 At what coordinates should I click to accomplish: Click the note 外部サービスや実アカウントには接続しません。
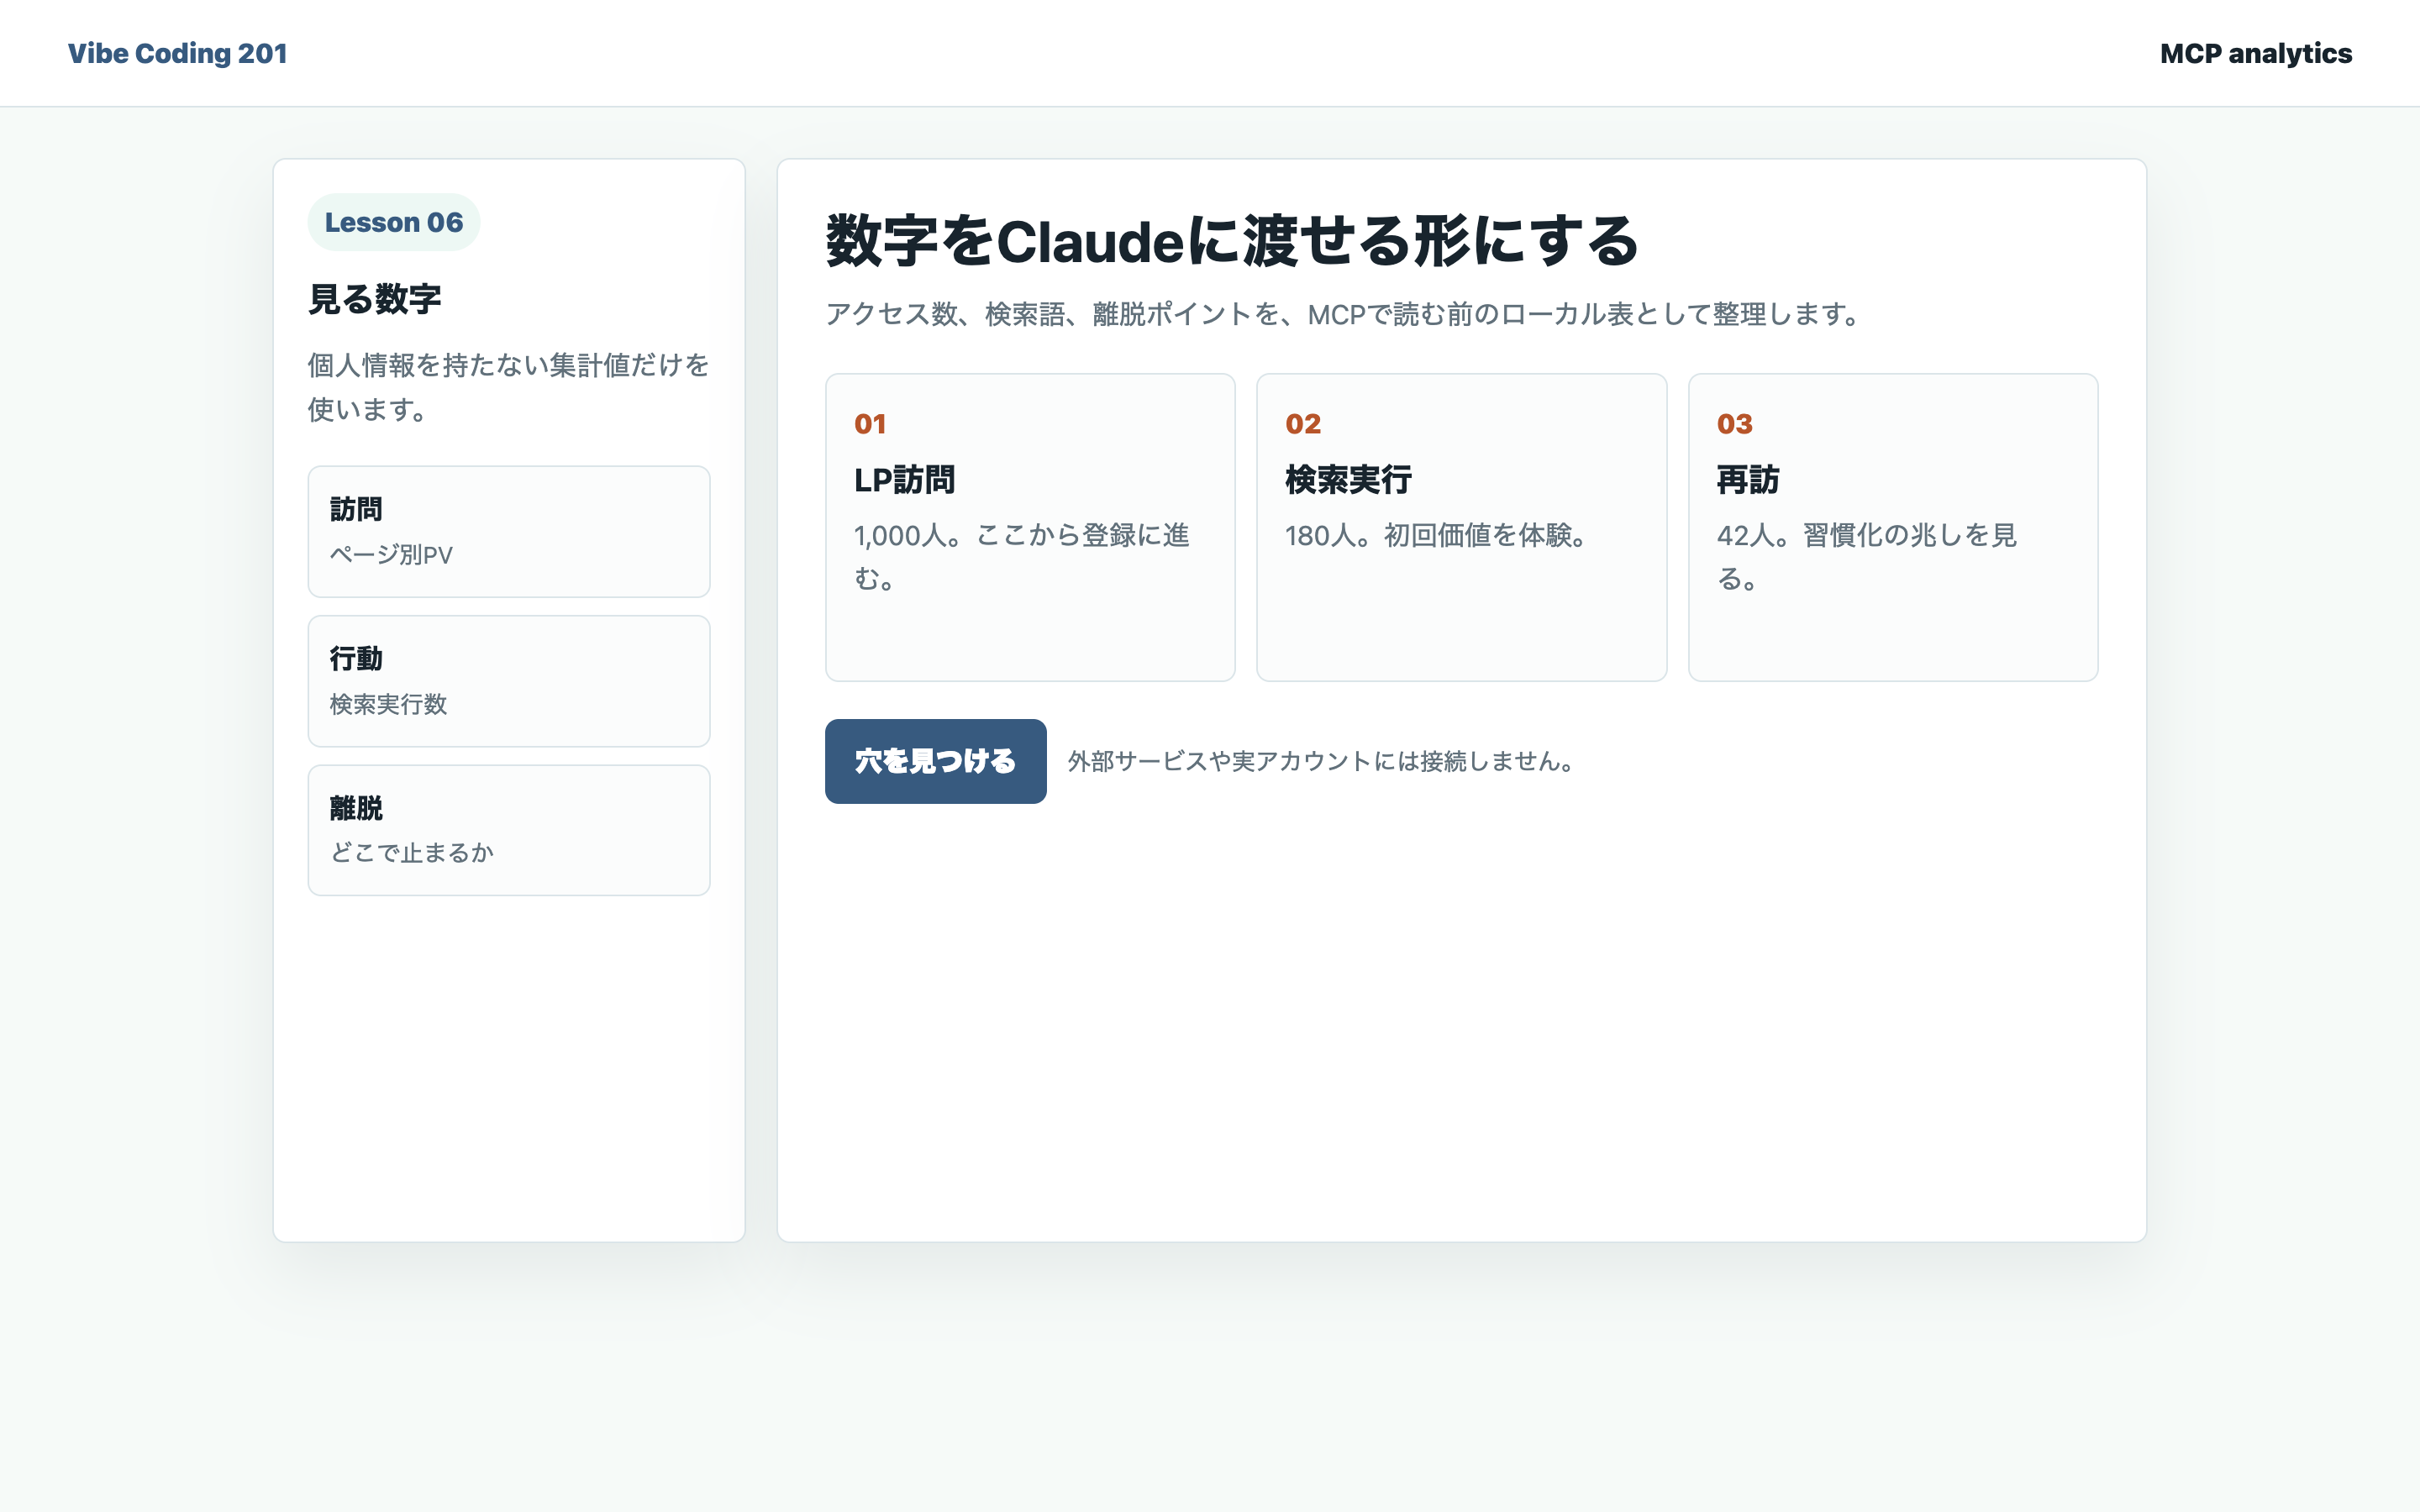(1321, 761)
